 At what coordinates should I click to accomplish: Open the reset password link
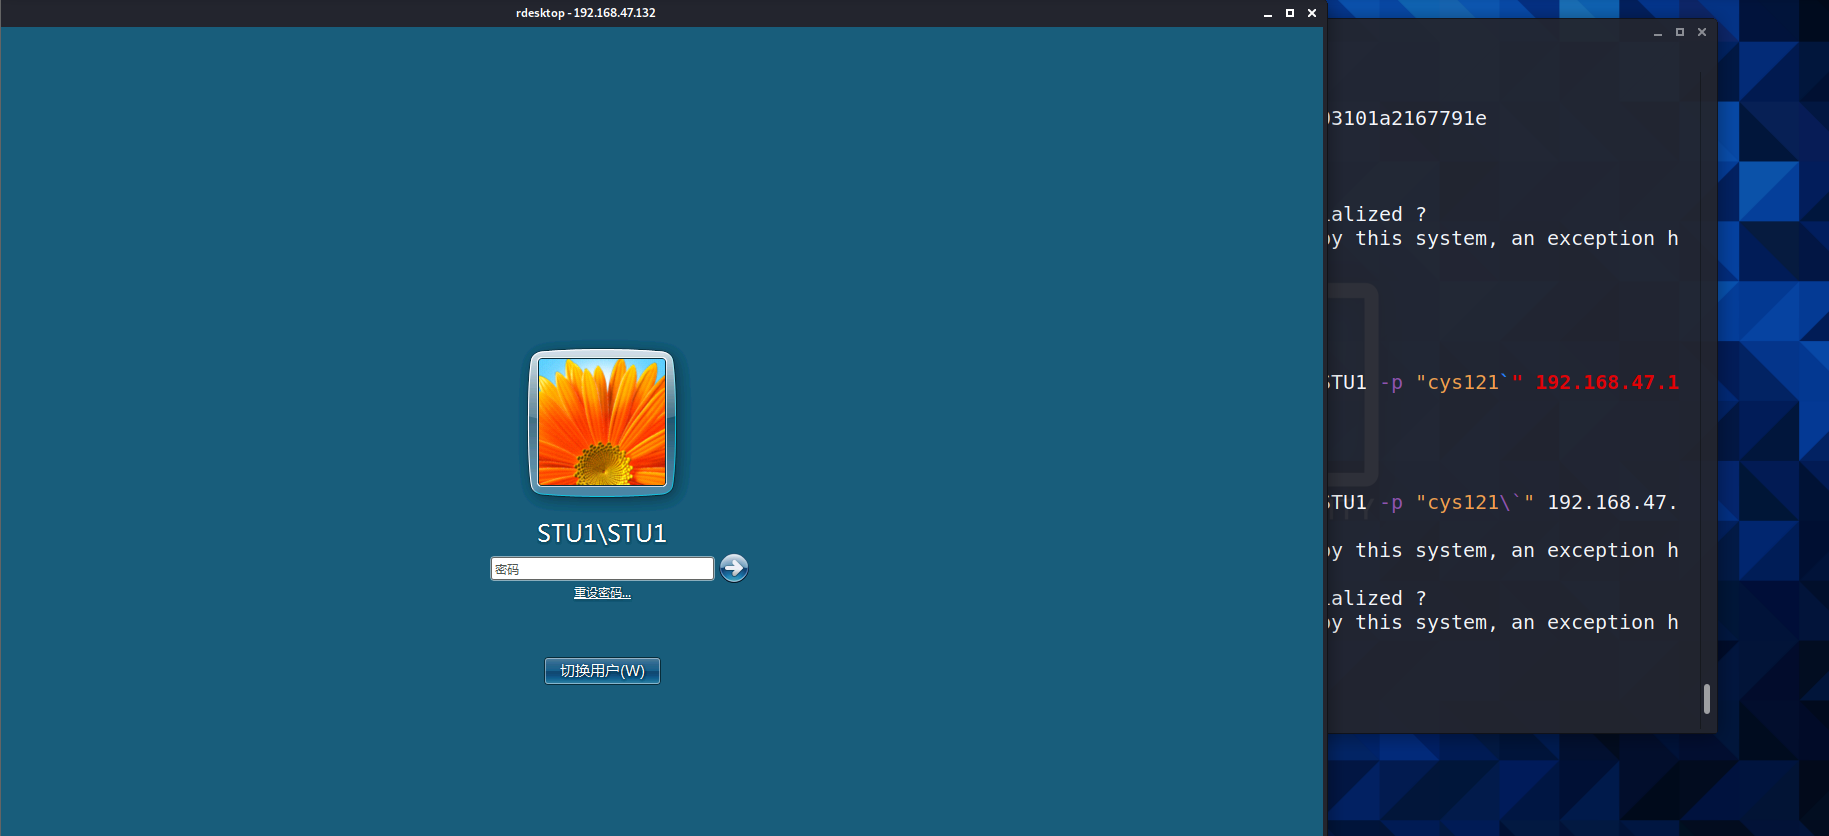[602, 593]
